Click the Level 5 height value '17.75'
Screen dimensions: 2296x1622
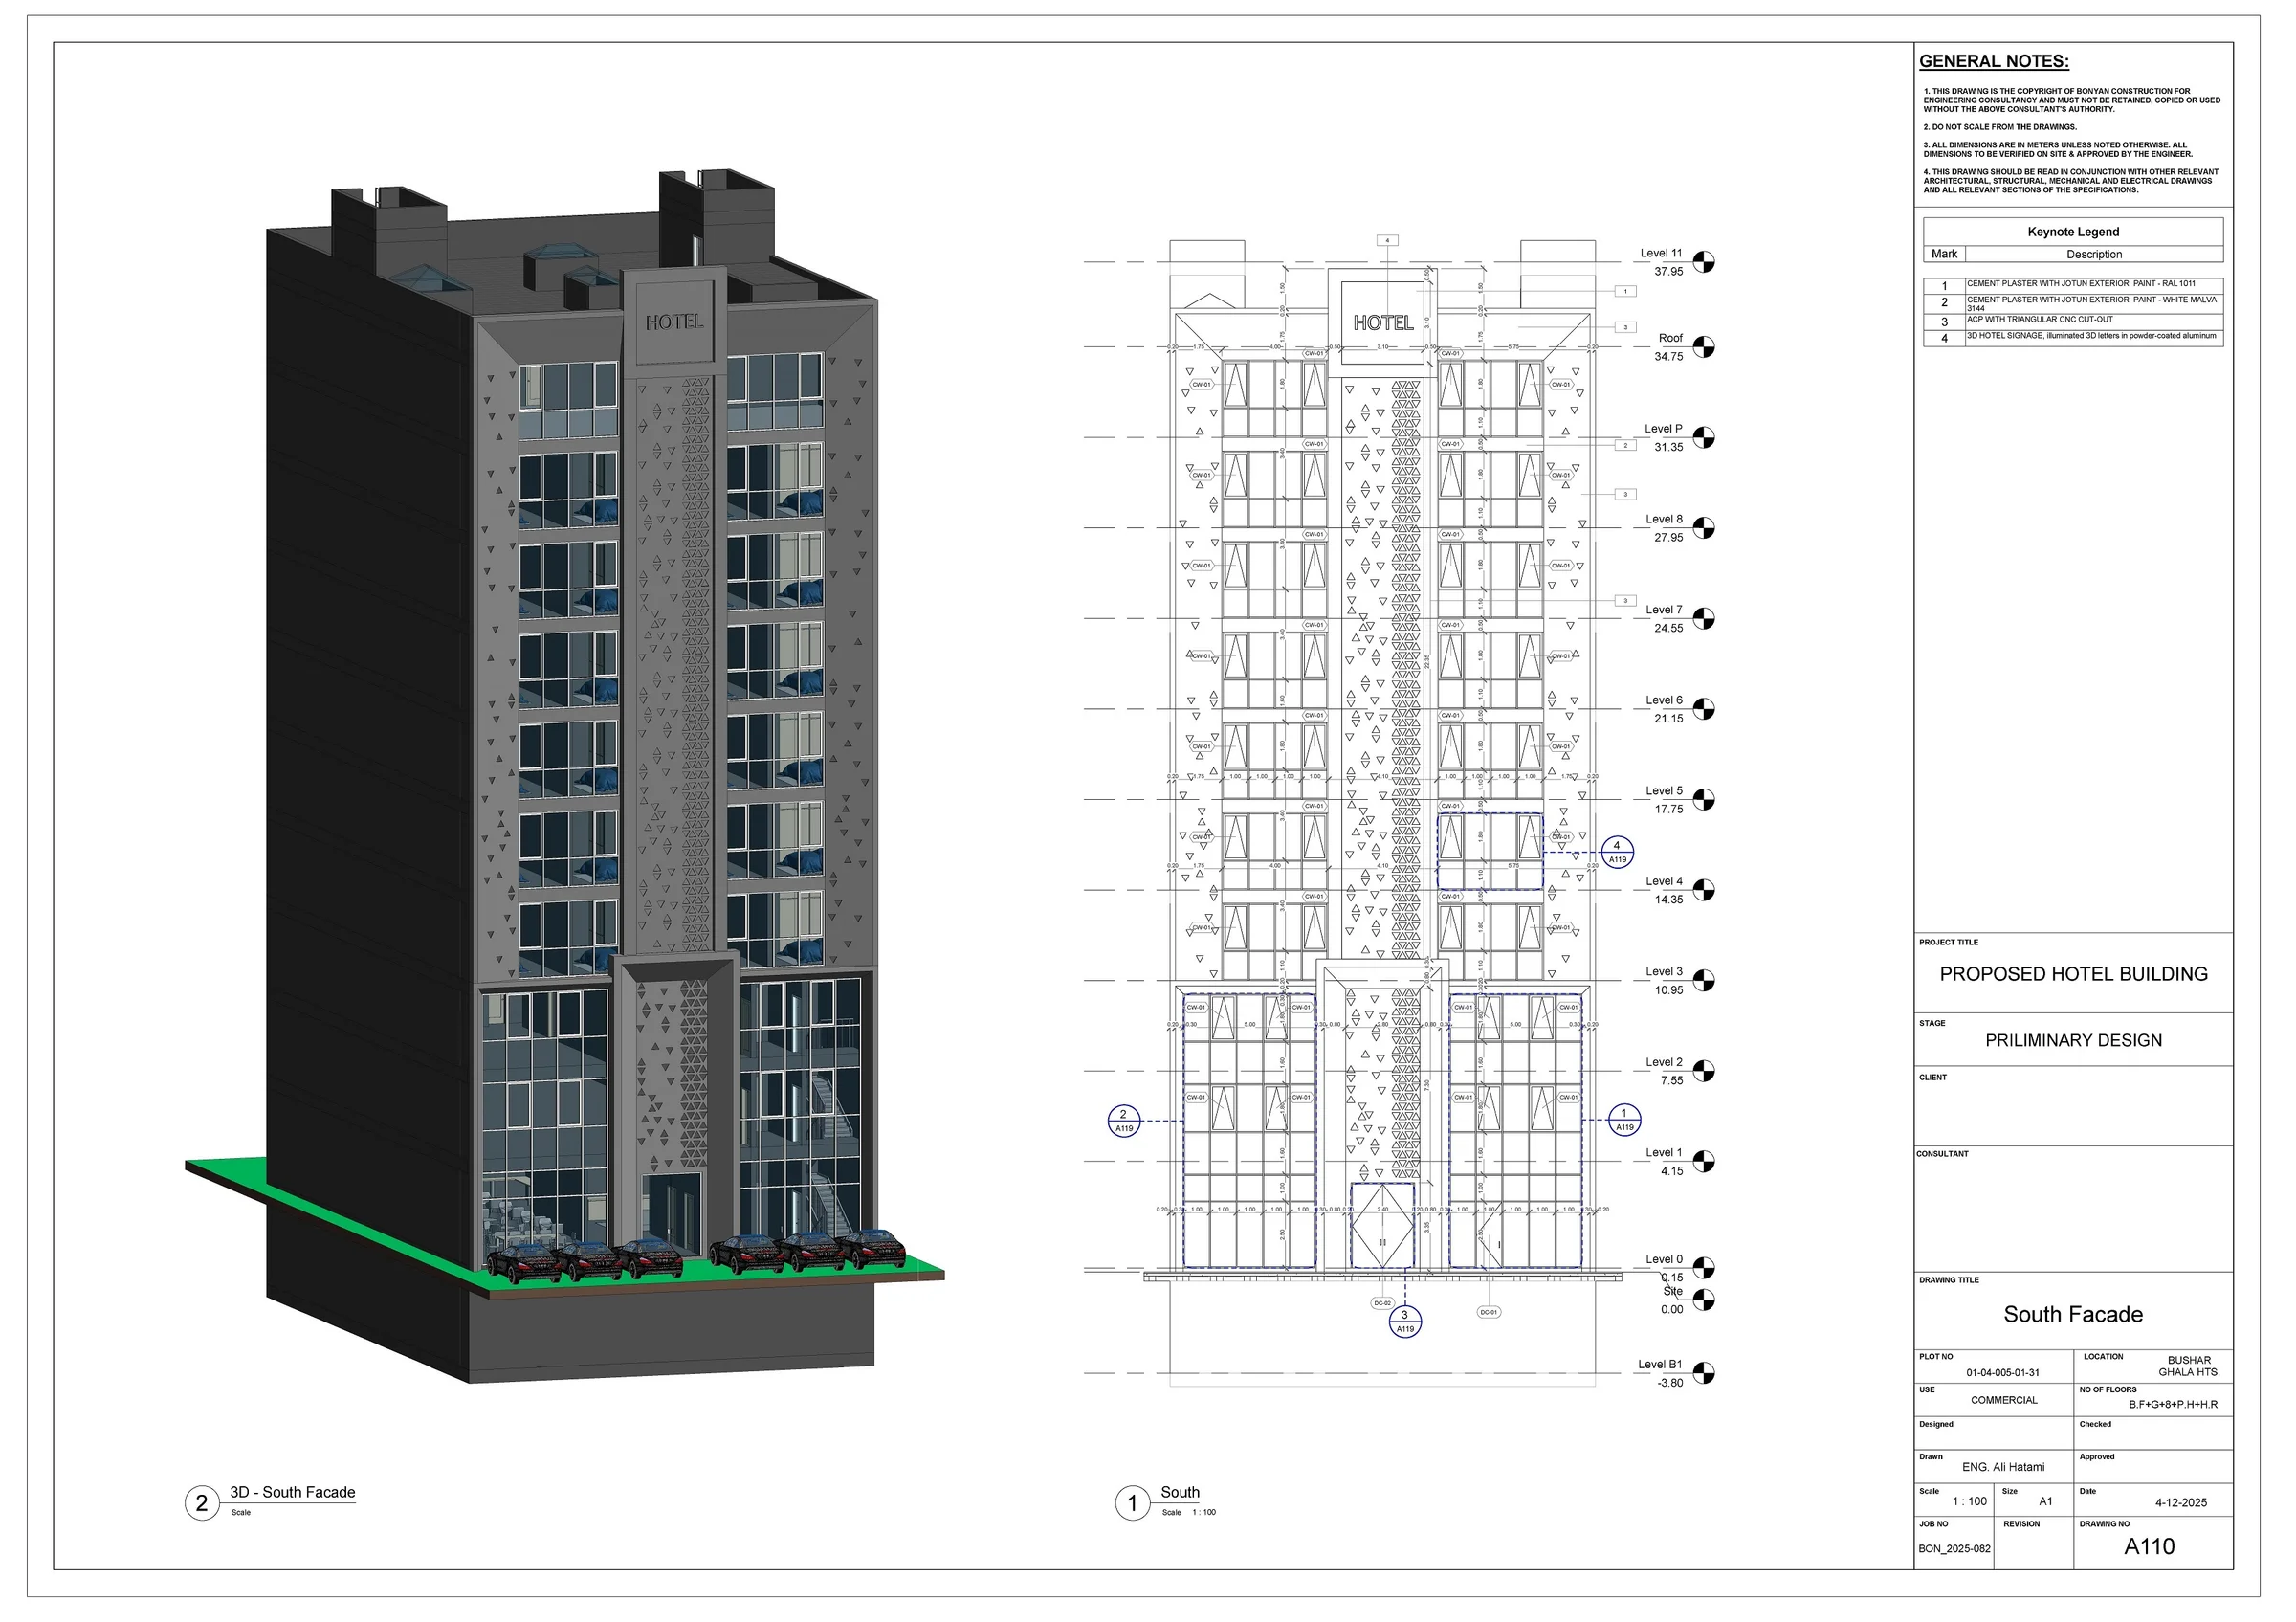click(1668, 809)
